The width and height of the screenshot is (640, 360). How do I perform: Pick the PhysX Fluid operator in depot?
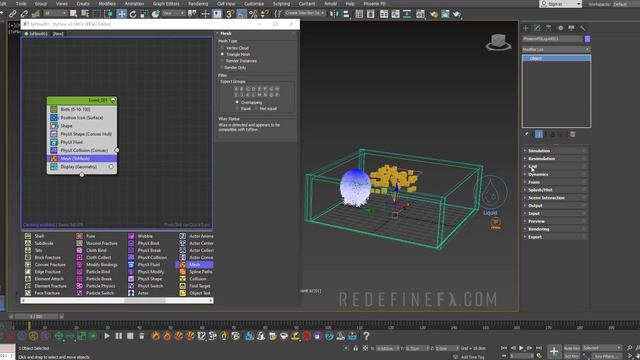click(x=145, y=264)
